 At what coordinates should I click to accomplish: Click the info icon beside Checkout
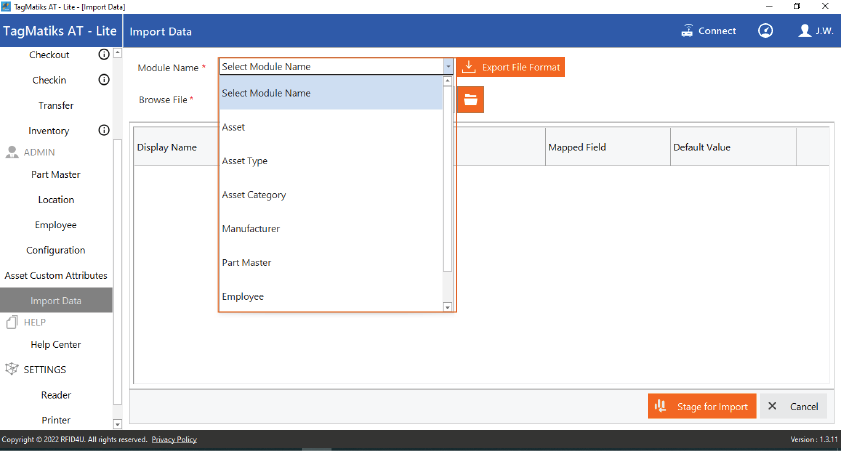point(104,55)
